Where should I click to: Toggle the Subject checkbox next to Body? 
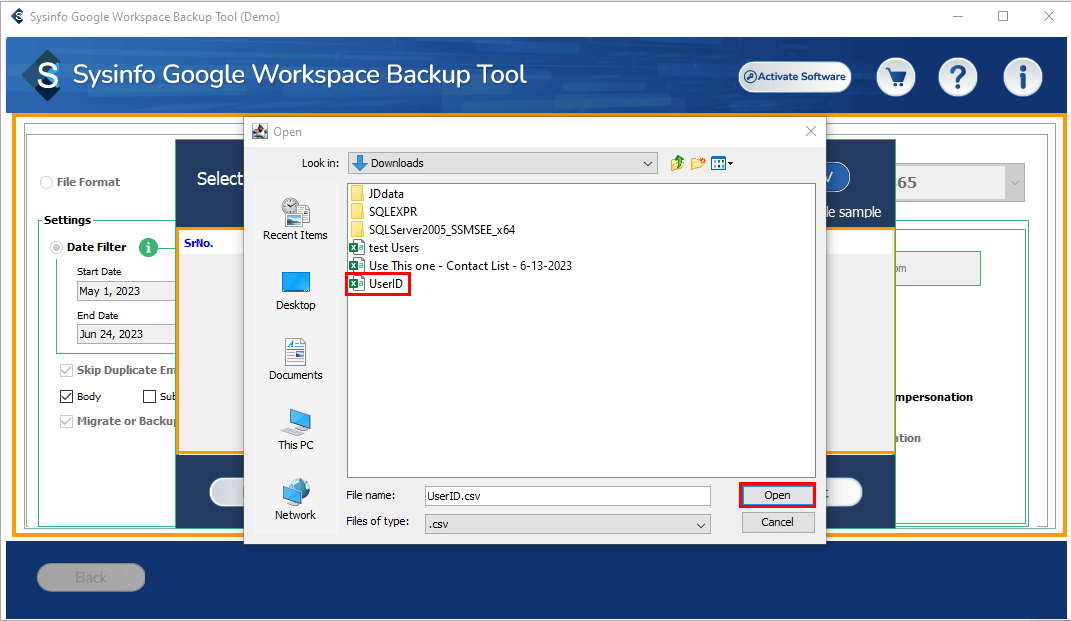point(149,396)
